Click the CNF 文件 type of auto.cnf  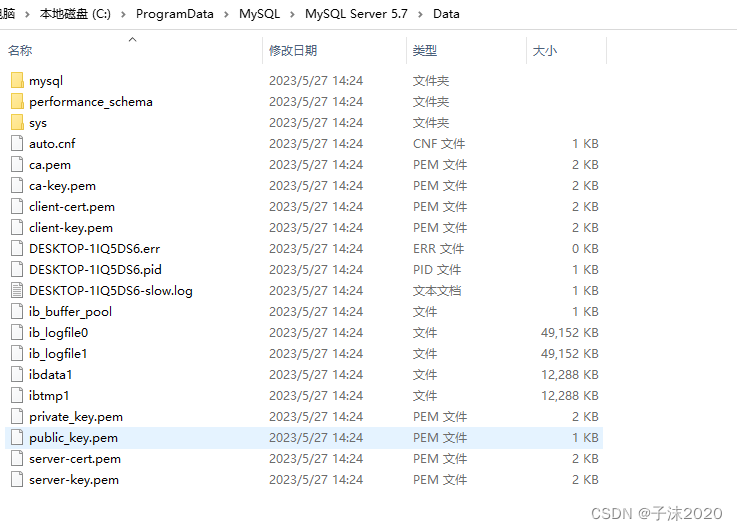pyautogui.click(x=439, y=143)
